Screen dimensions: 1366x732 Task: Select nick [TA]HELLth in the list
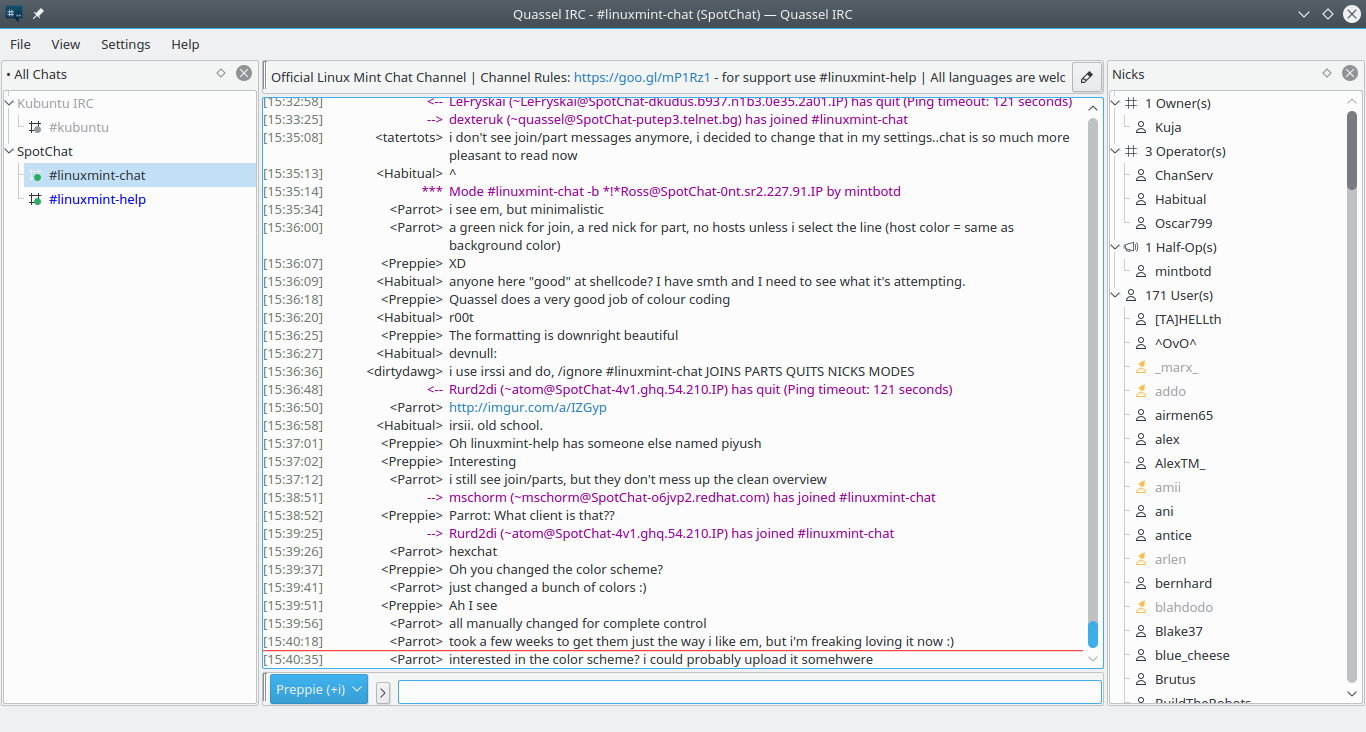point(1188,319)
